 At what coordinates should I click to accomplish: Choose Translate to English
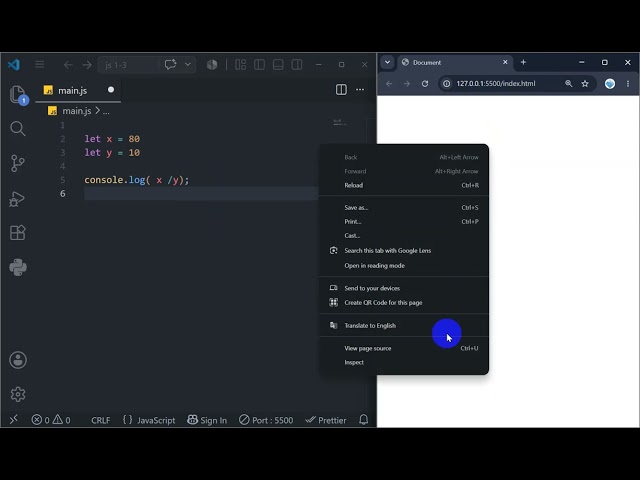pos(404,325)
